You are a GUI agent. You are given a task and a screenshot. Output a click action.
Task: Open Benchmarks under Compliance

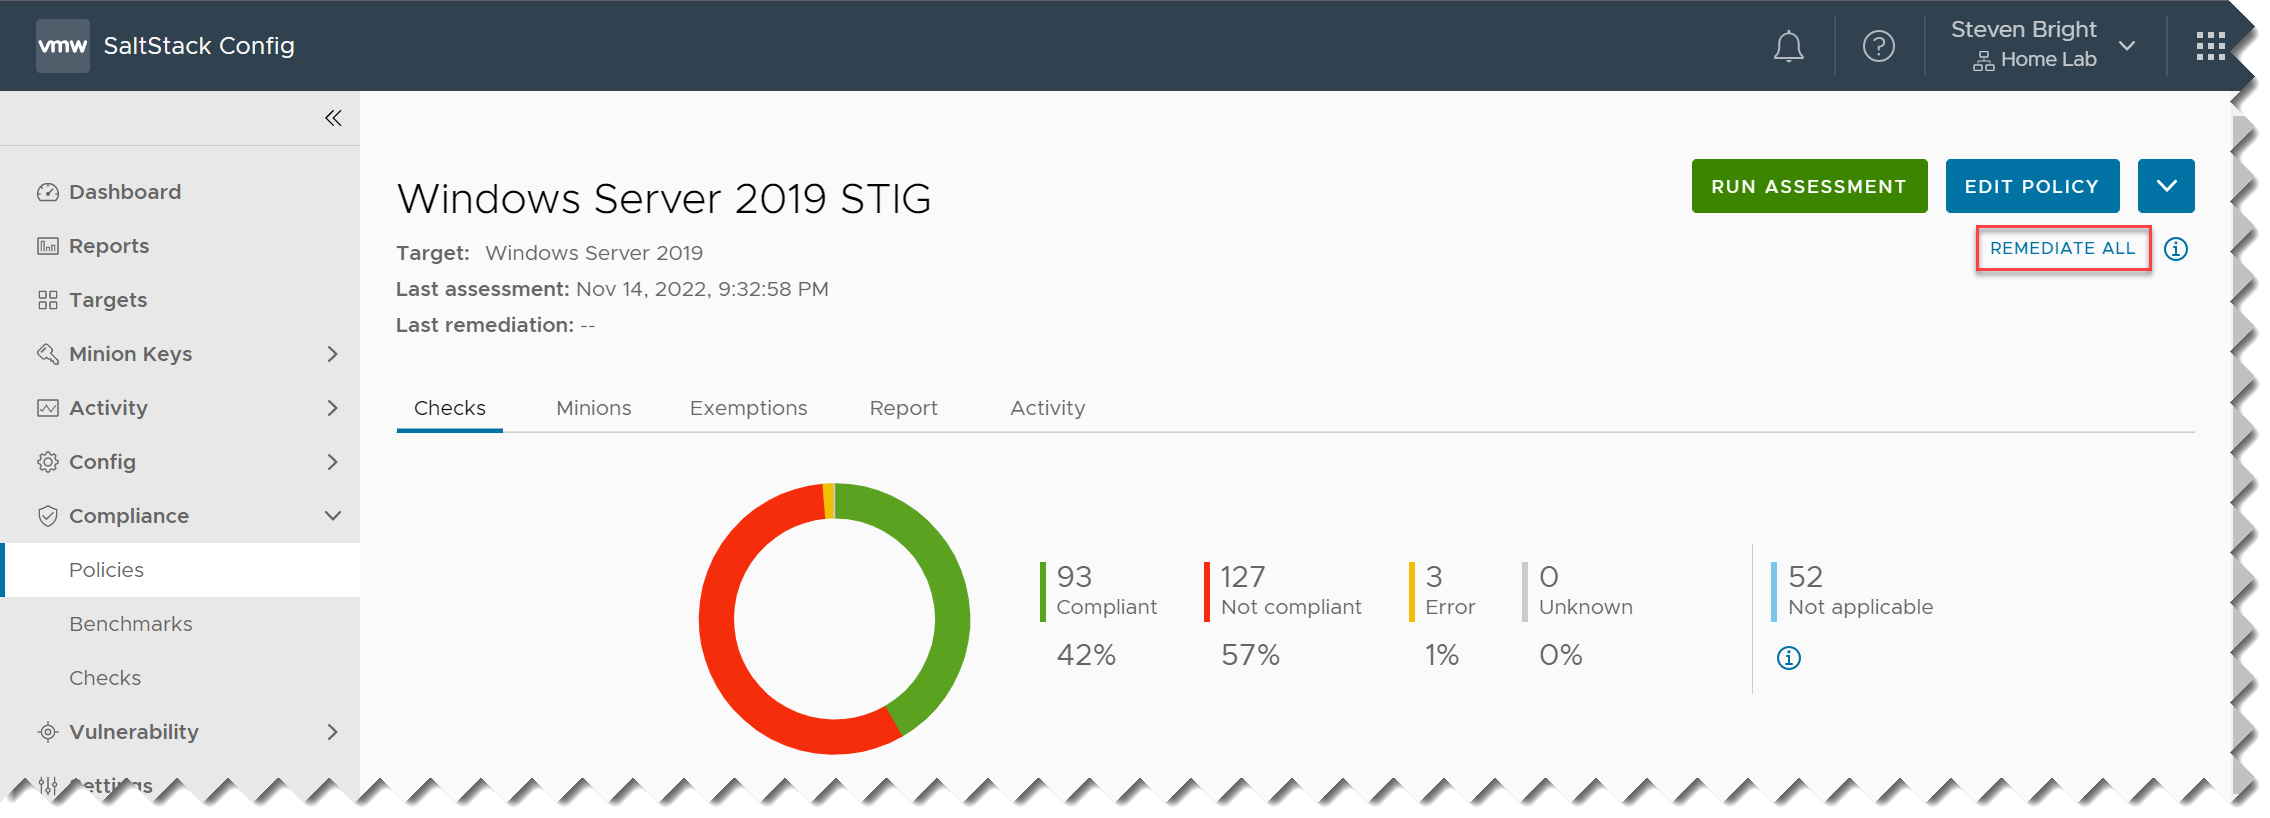click(x=131, y=624)
